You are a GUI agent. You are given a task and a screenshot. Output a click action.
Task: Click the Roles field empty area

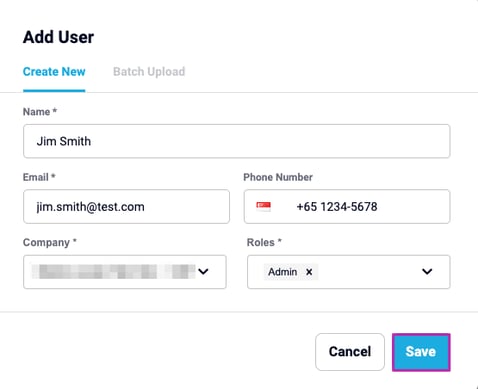pyautogui.click(x=367, y=272)
